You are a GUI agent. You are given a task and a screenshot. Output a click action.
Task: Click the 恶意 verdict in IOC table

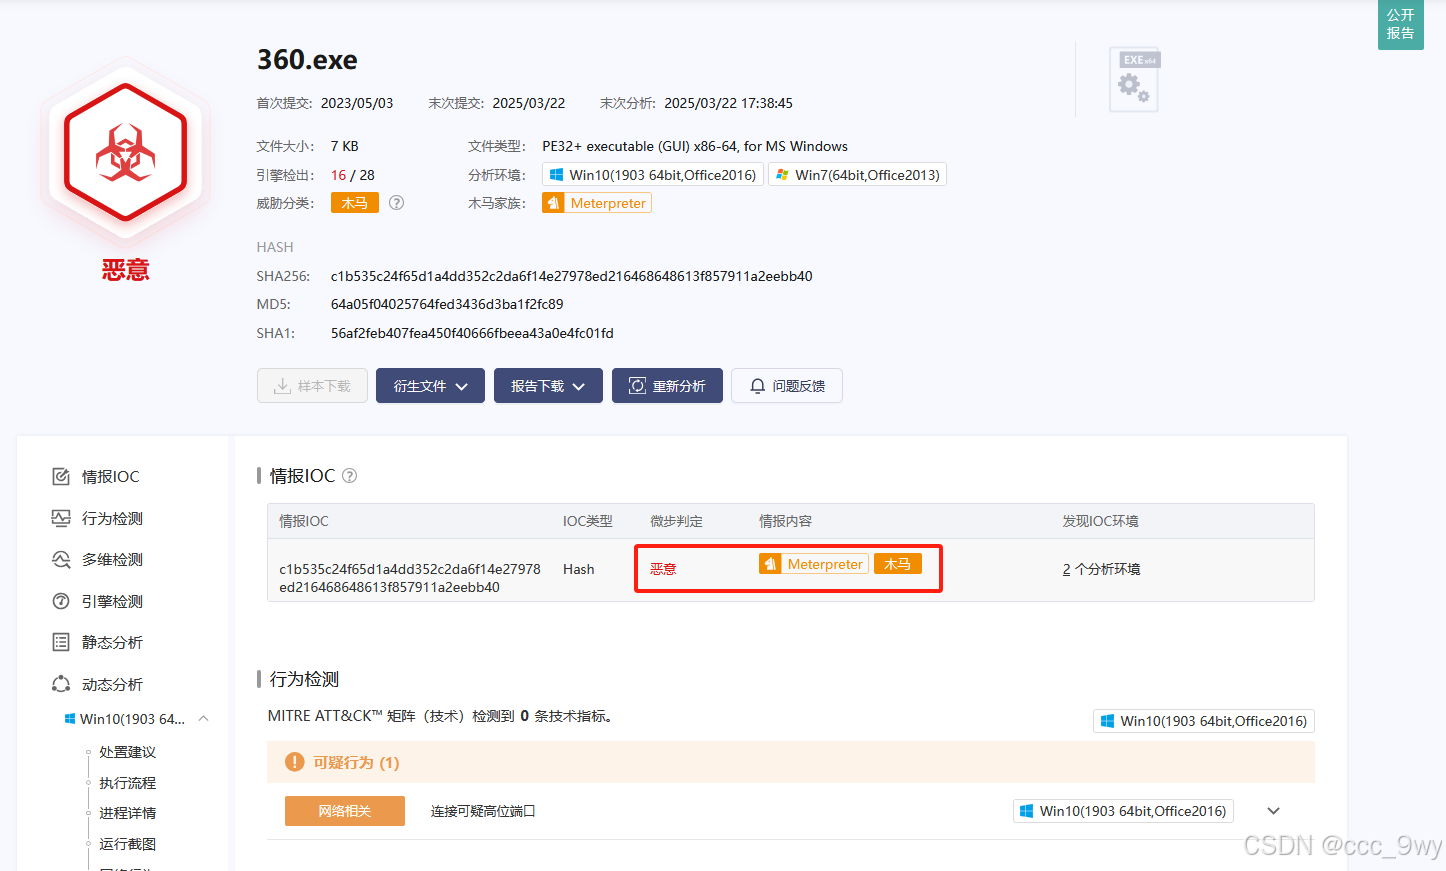pyautogui.click(x=663, y=569)
